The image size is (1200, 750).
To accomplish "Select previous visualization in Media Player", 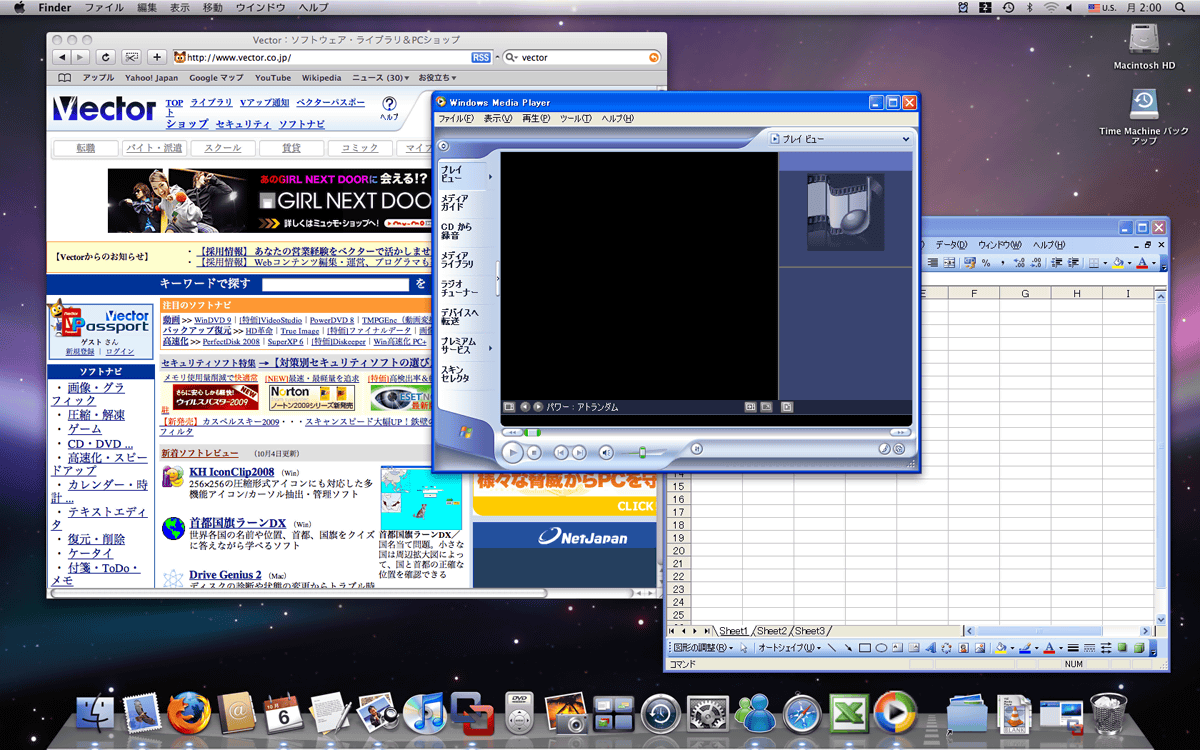I will [524, 407].
